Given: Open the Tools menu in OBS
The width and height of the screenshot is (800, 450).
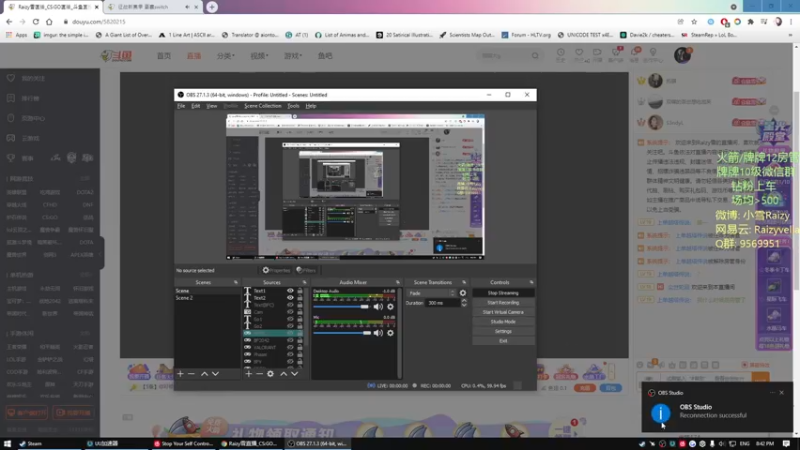Looking at the screenshot, I should (x=293, y=106).
